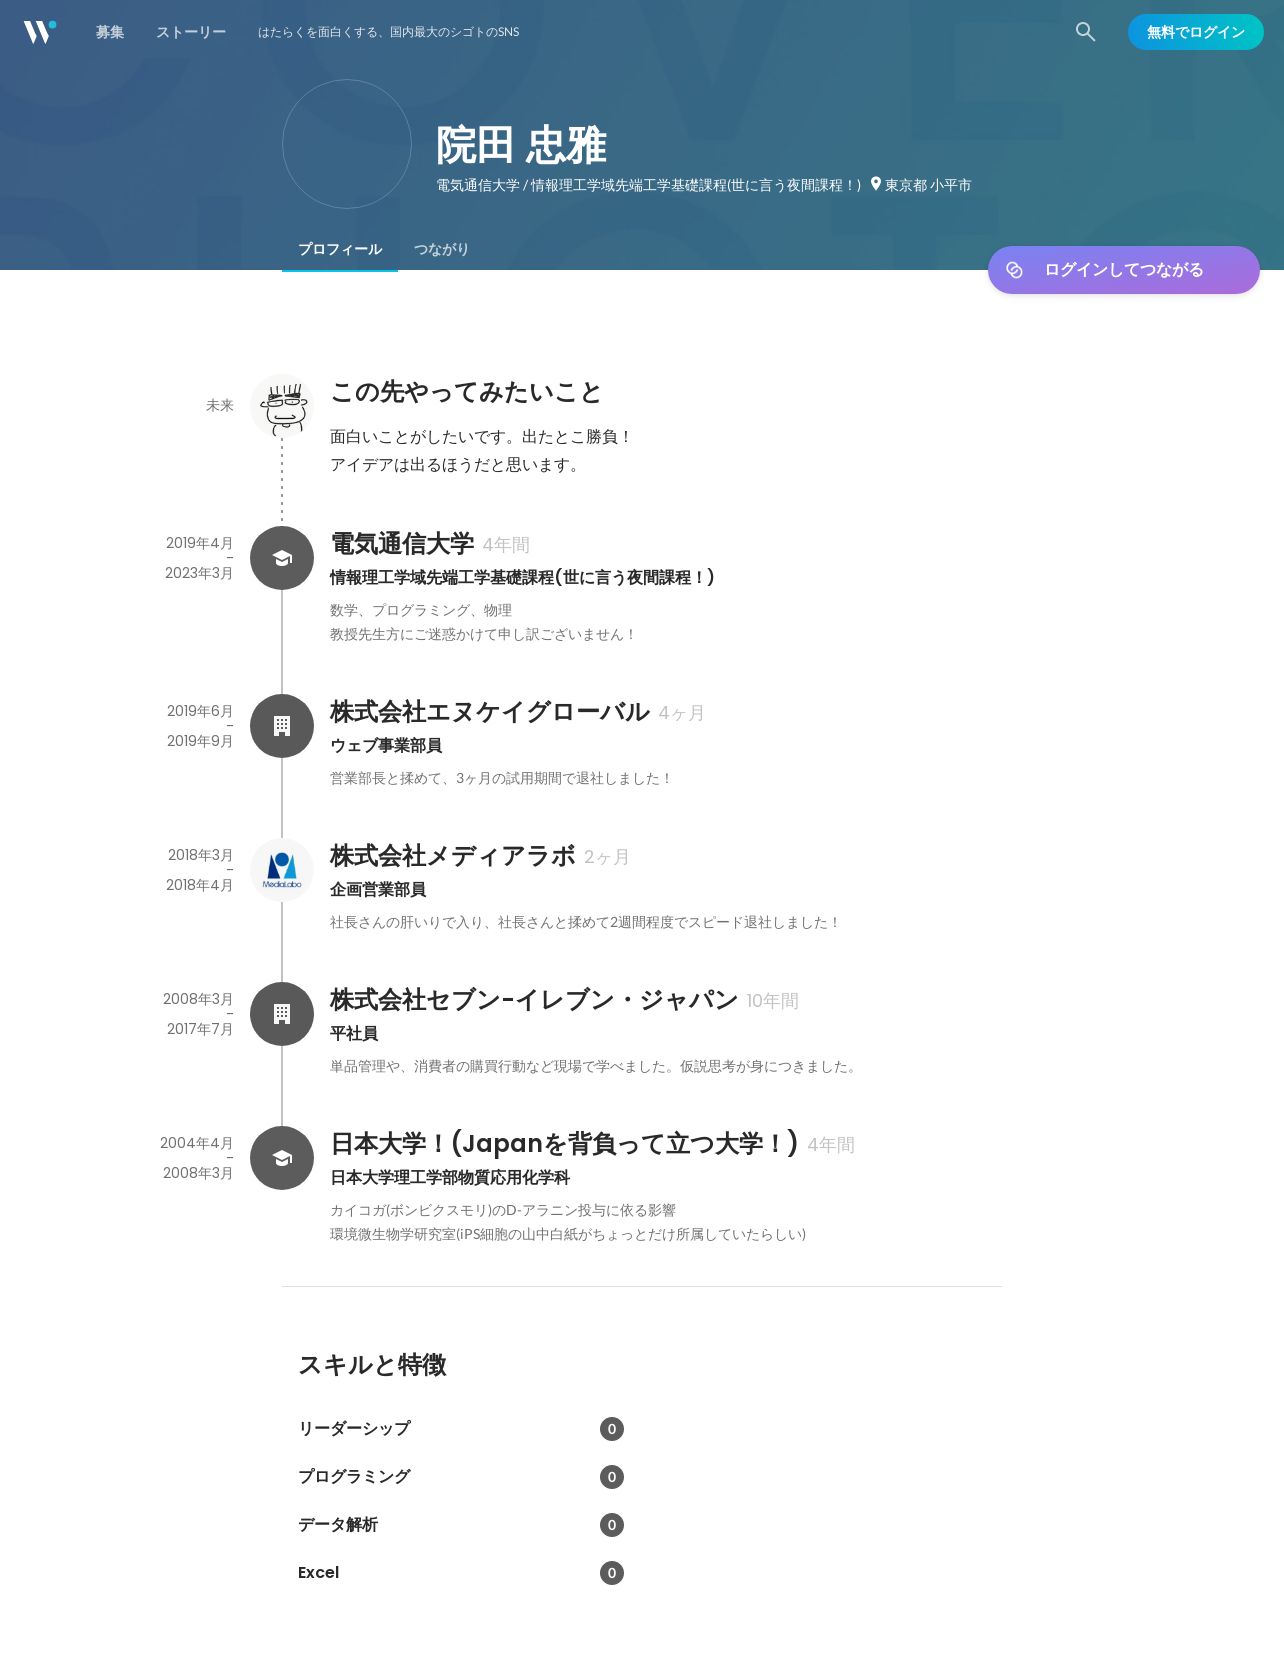Screen dimensions: 1284x1653
Task: Click the 10年間 duration label
Action: pos(772,1001)
